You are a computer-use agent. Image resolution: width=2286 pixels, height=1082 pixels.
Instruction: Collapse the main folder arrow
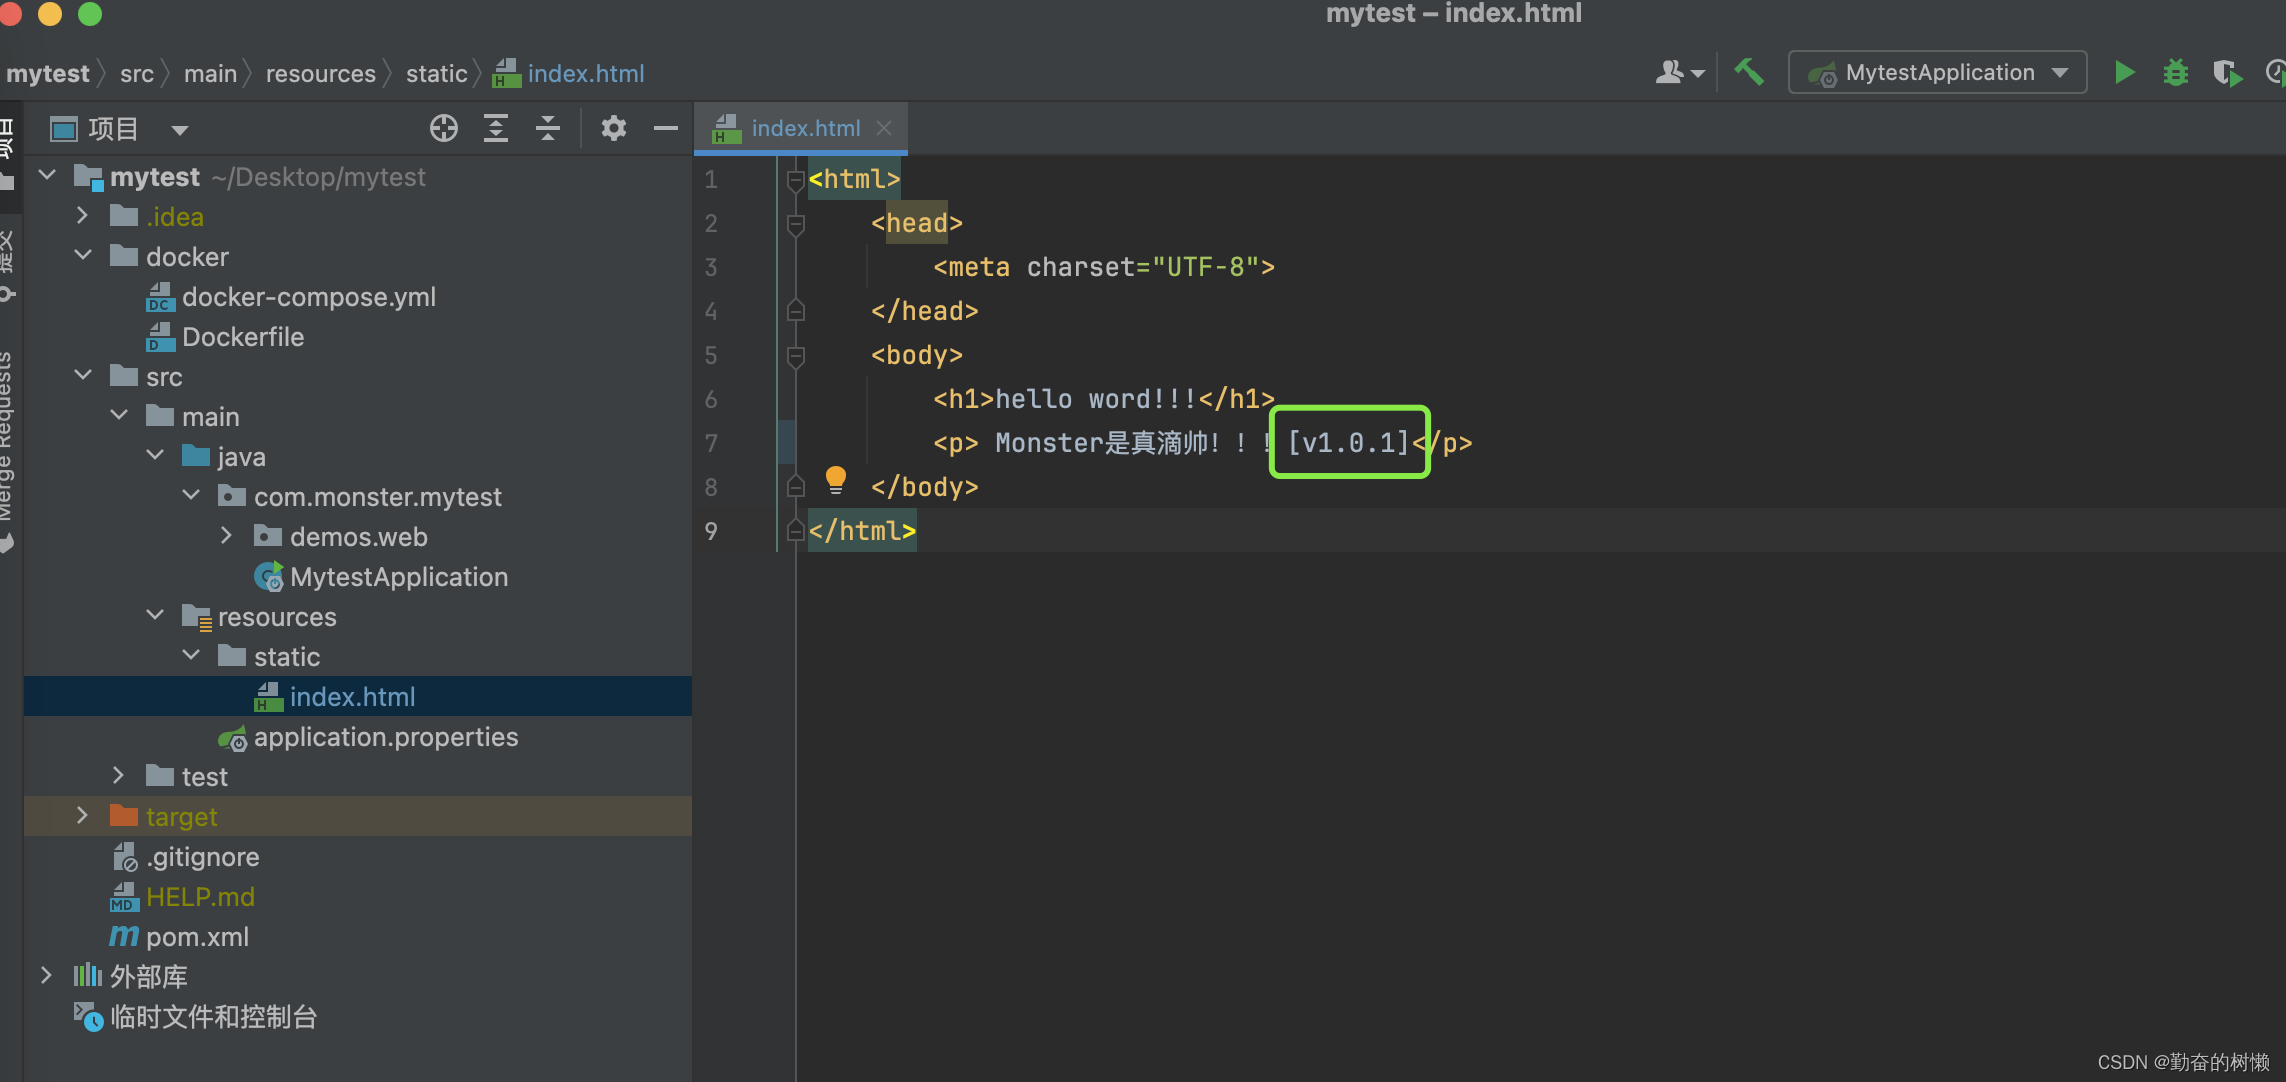click(x=119, y=416)
